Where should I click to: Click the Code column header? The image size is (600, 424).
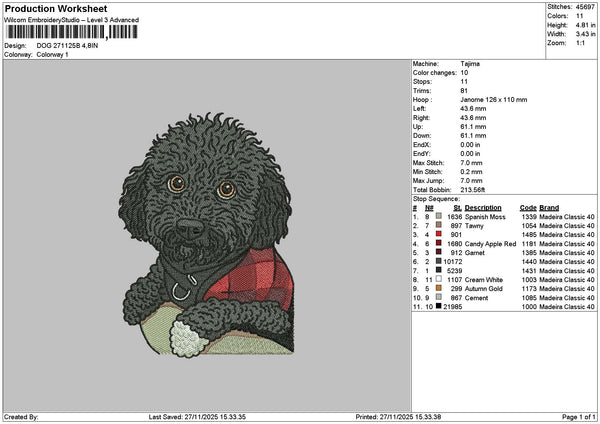click(x=528, y=208)
